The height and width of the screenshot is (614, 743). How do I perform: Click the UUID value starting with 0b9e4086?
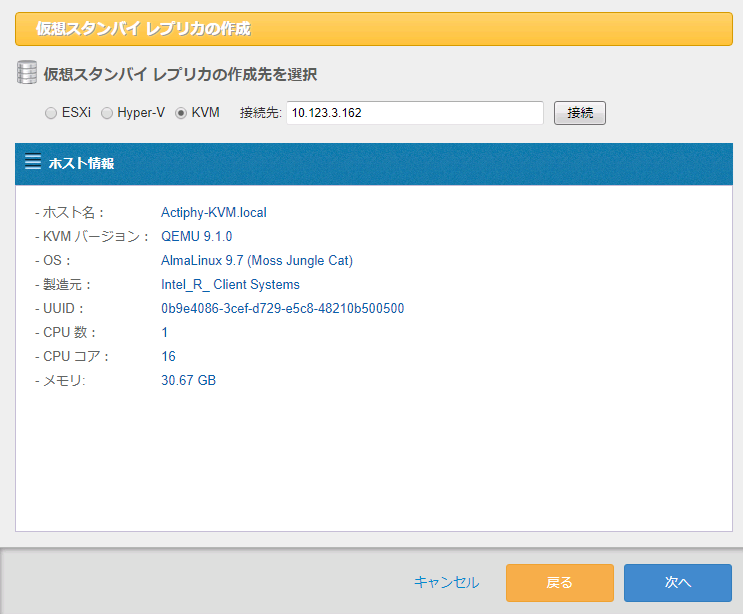pyautogui.click(x=282, y=308)
